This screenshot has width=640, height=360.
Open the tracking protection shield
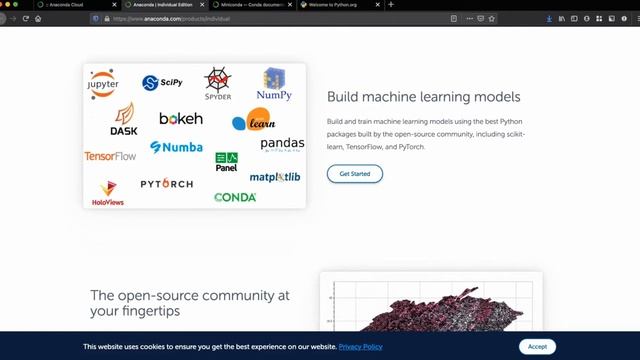[x=96, y=19]
